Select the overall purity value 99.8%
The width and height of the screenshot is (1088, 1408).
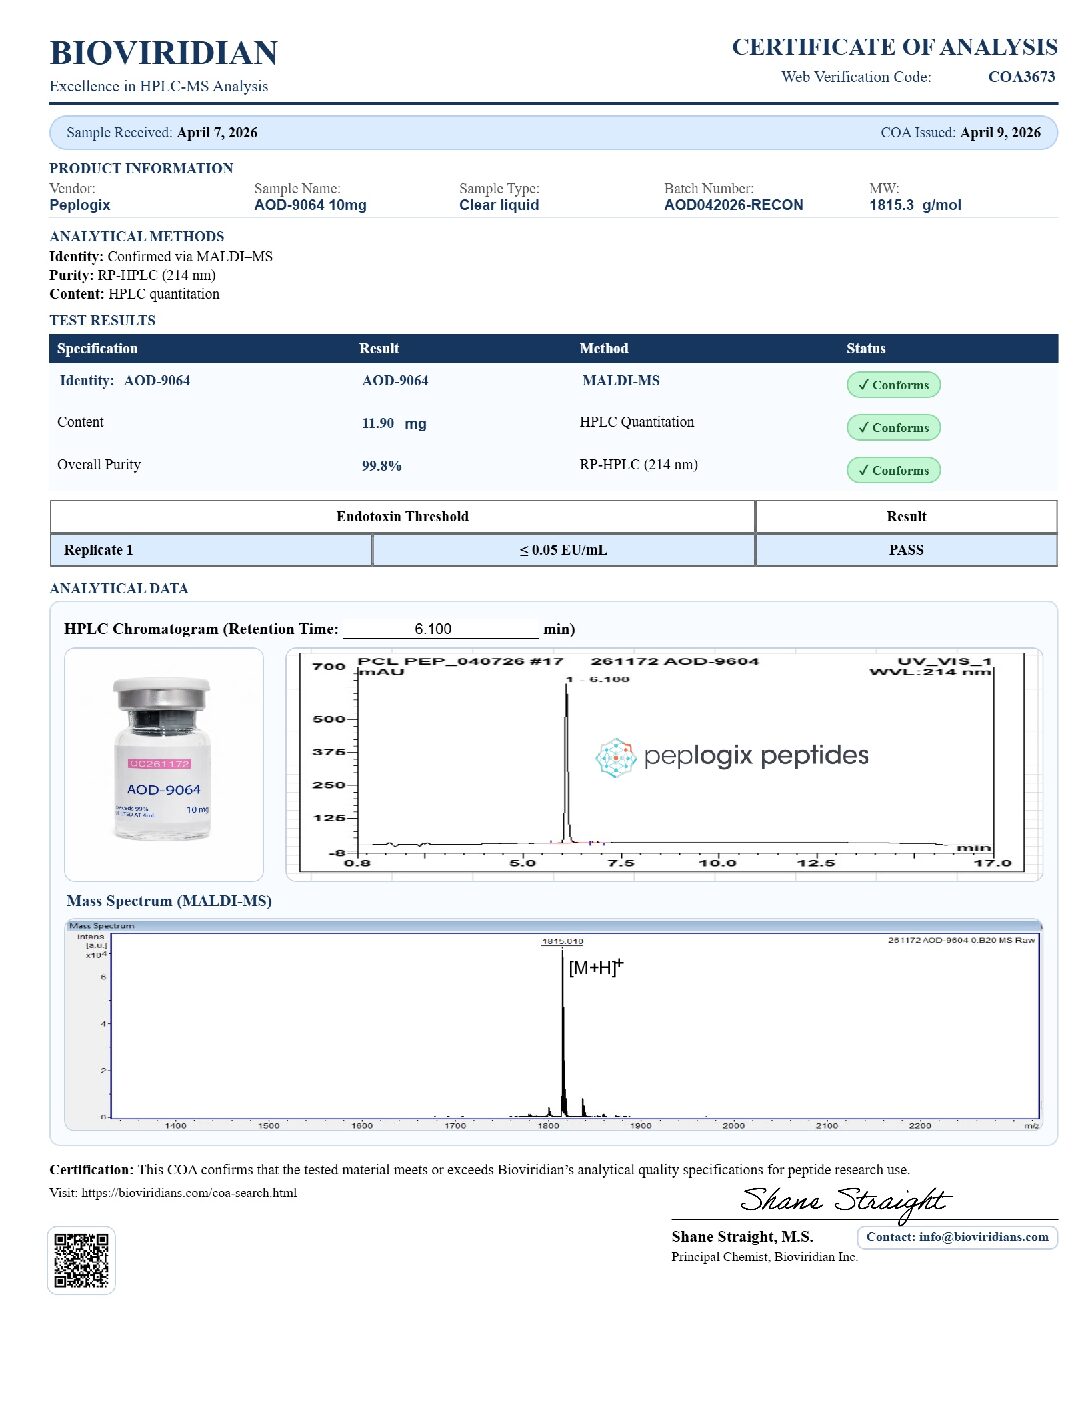(x=382, y=466)
